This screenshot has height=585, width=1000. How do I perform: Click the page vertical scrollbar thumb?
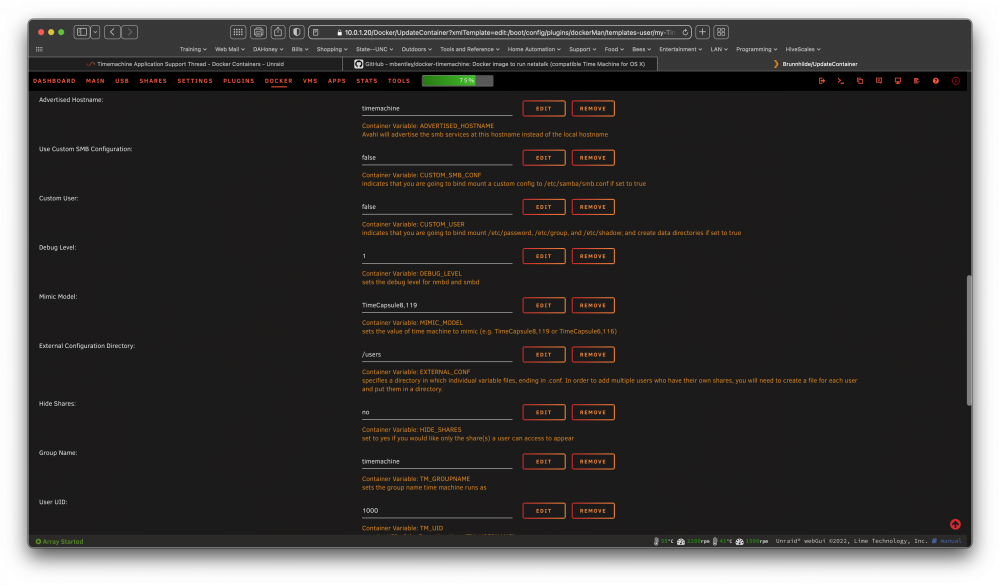tap(969, 340)
